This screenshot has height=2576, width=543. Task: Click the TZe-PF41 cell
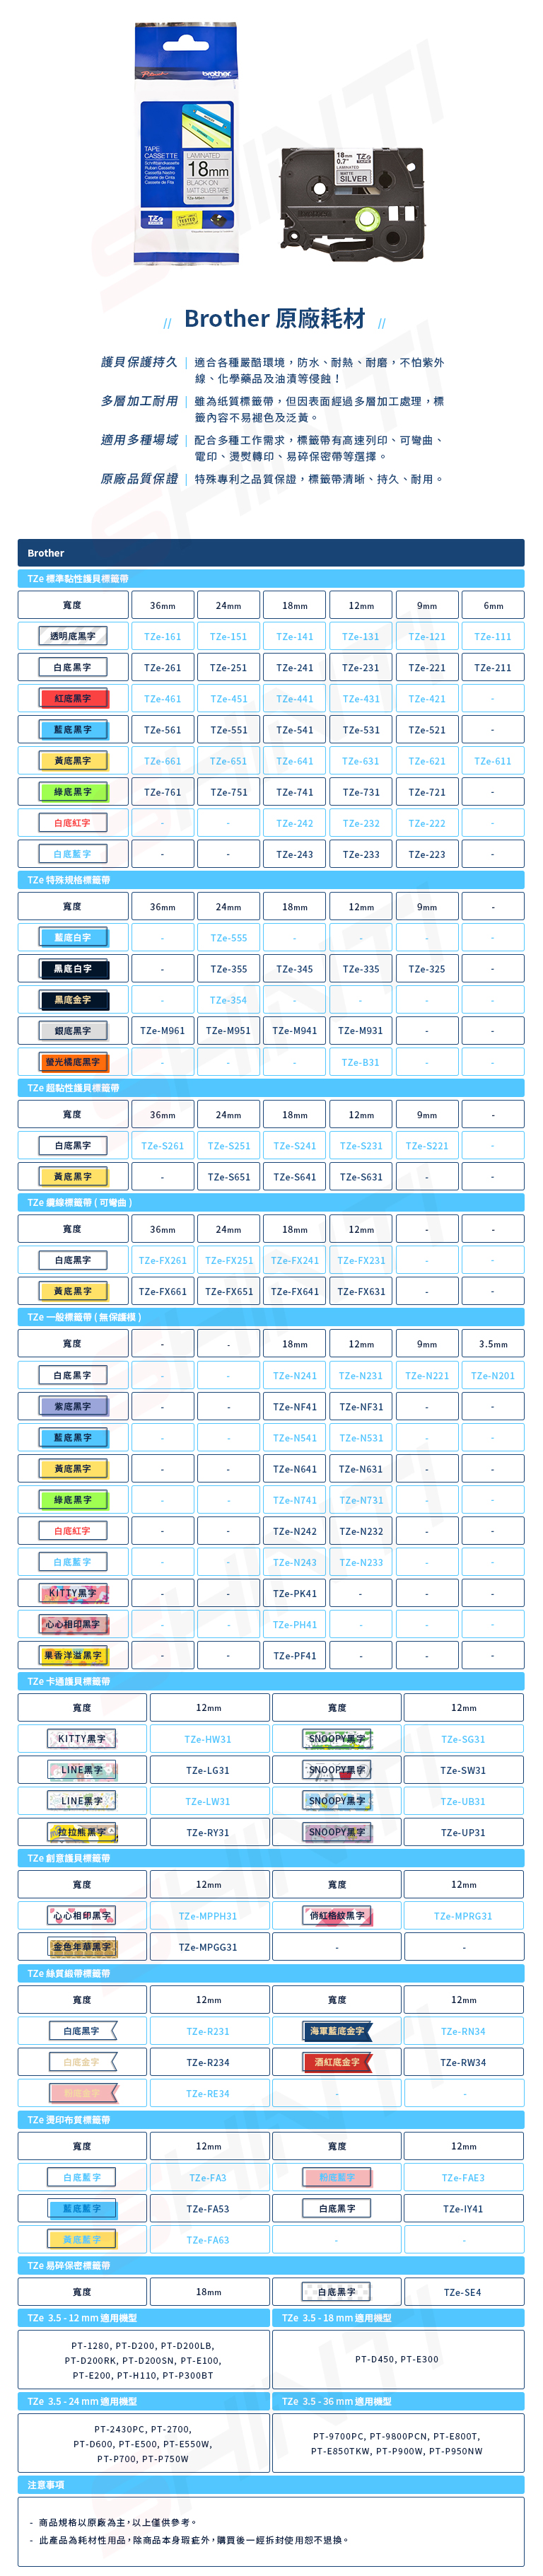click(294, 1656)
